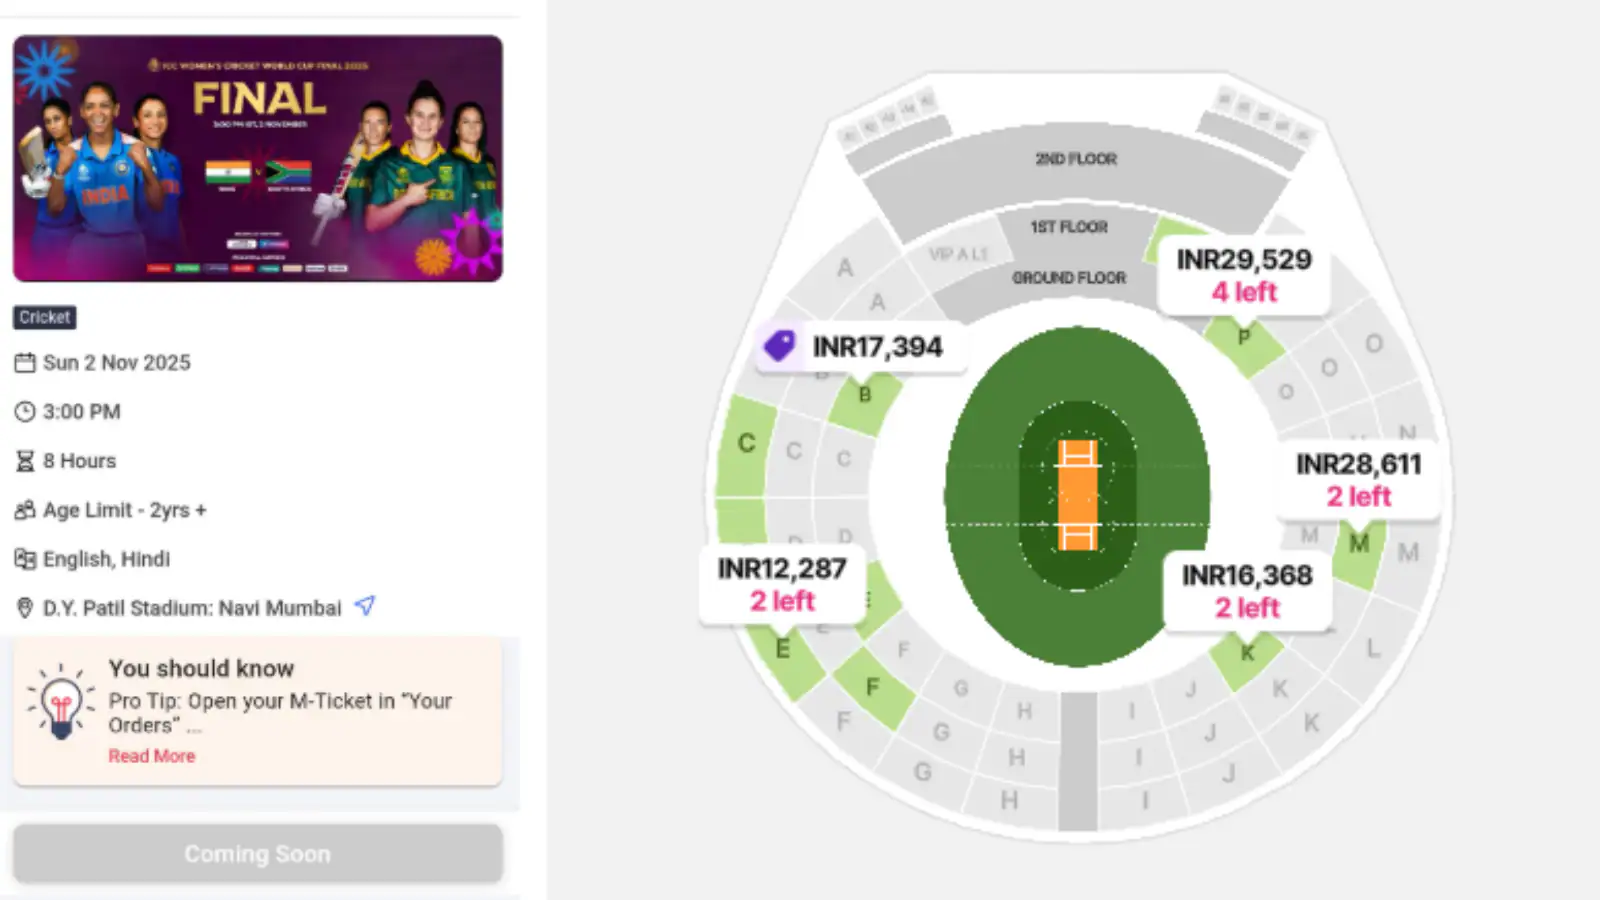1600x900 pixels.
Task: Click the clock icon next to 3:00 PM
Action: (25, 411)
